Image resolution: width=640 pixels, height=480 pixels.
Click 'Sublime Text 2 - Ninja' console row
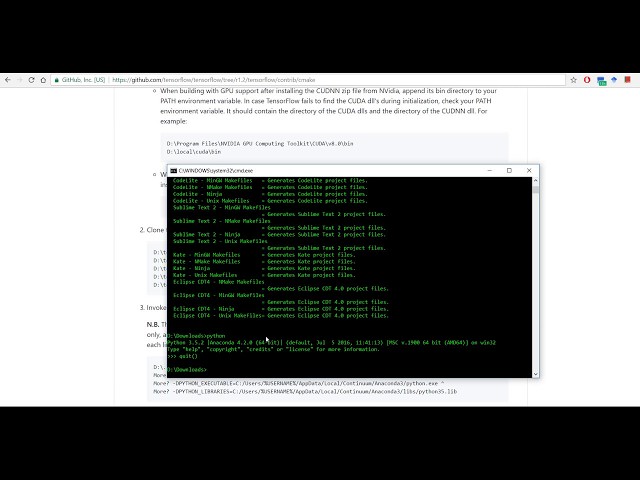(279, 234)
